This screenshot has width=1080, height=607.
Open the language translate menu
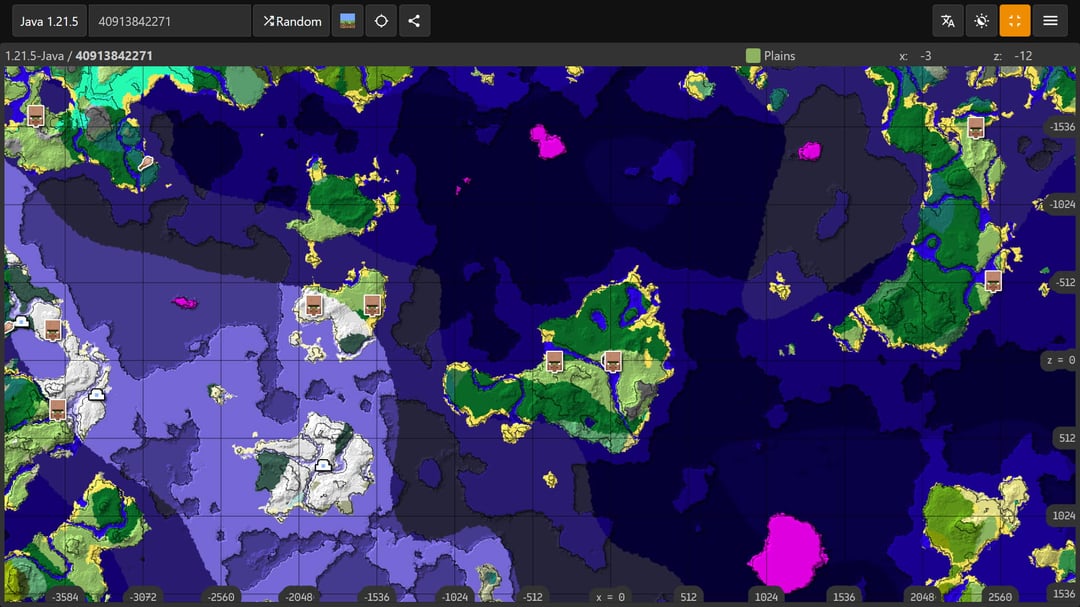click(x=948, y=21)
